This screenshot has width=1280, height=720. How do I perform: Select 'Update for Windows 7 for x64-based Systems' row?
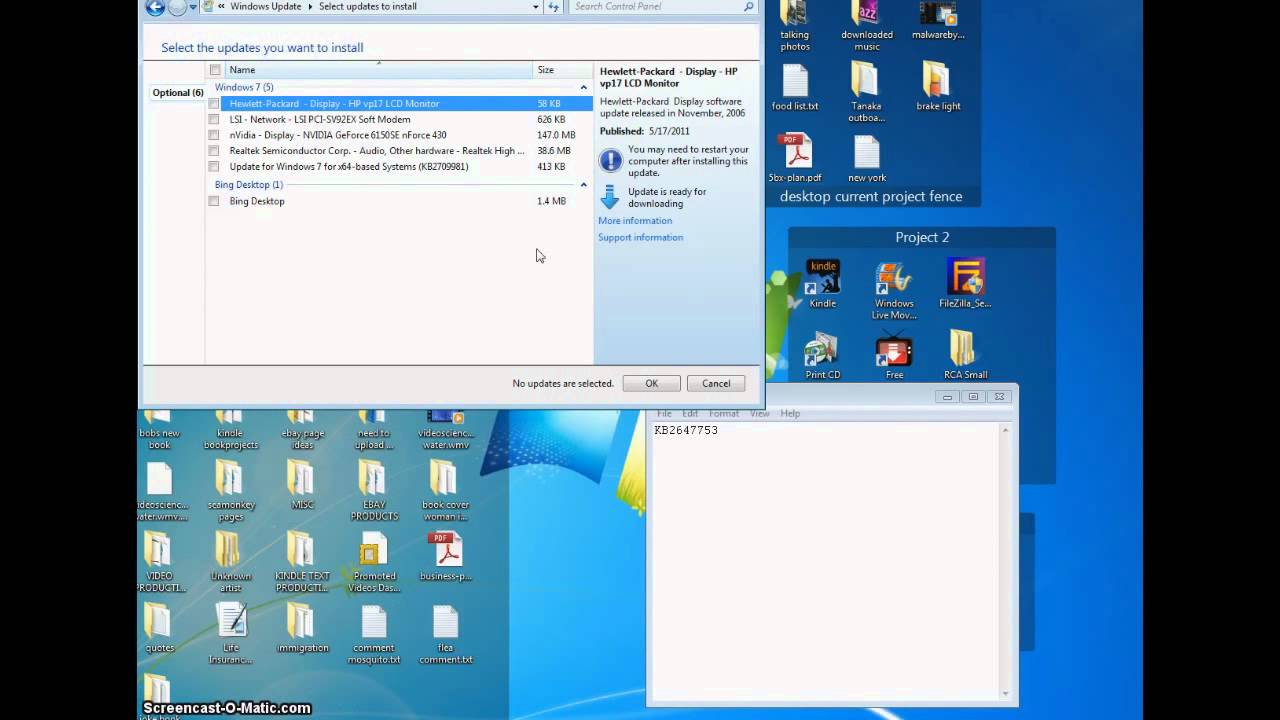click(x=349, y=167)
